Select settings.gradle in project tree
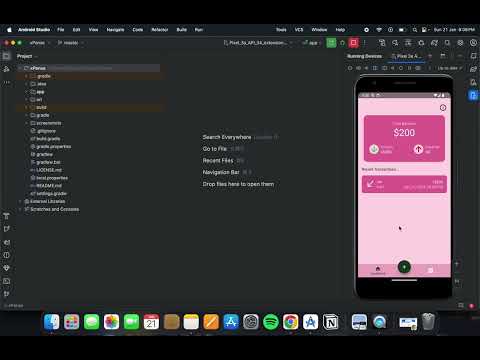Image resolution: width=480 pixels, height=360 pixels. [49, 193]
